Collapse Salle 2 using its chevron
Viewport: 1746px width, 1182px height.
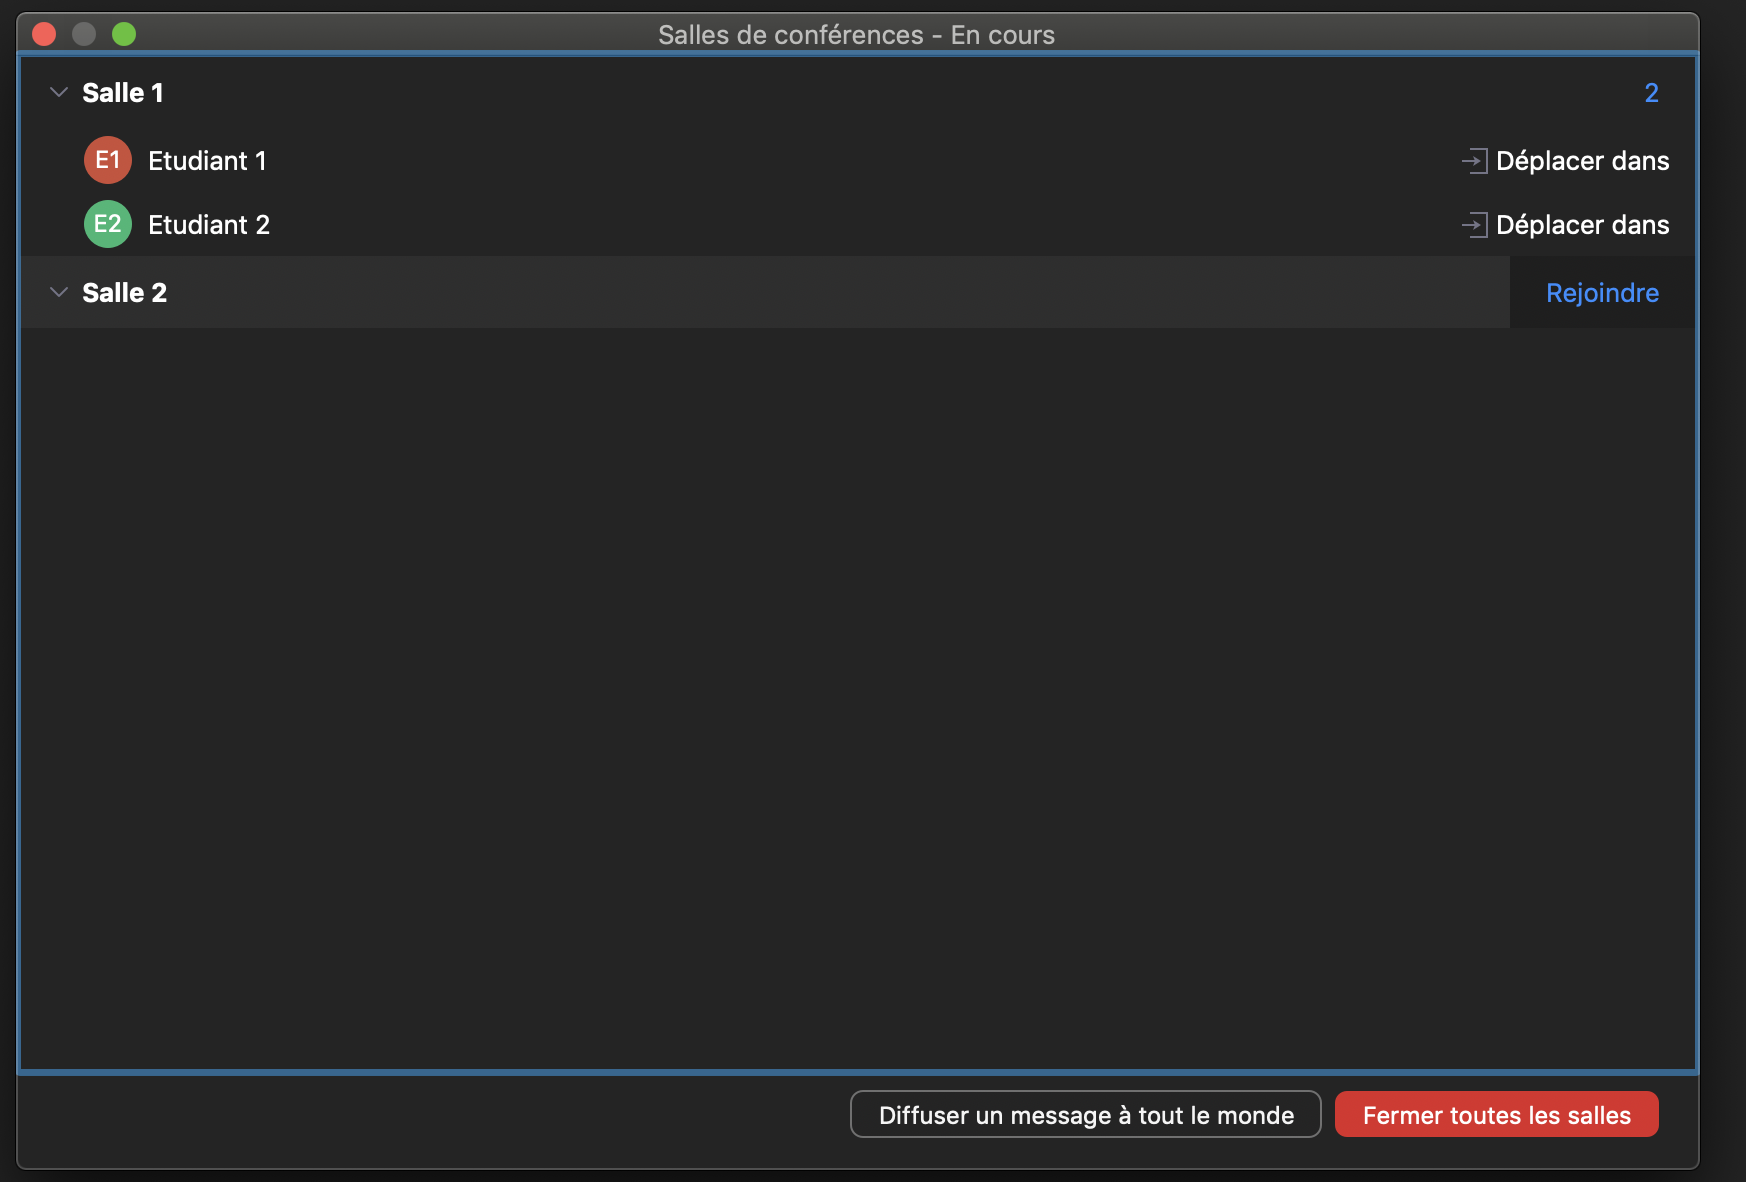point(59,293)
